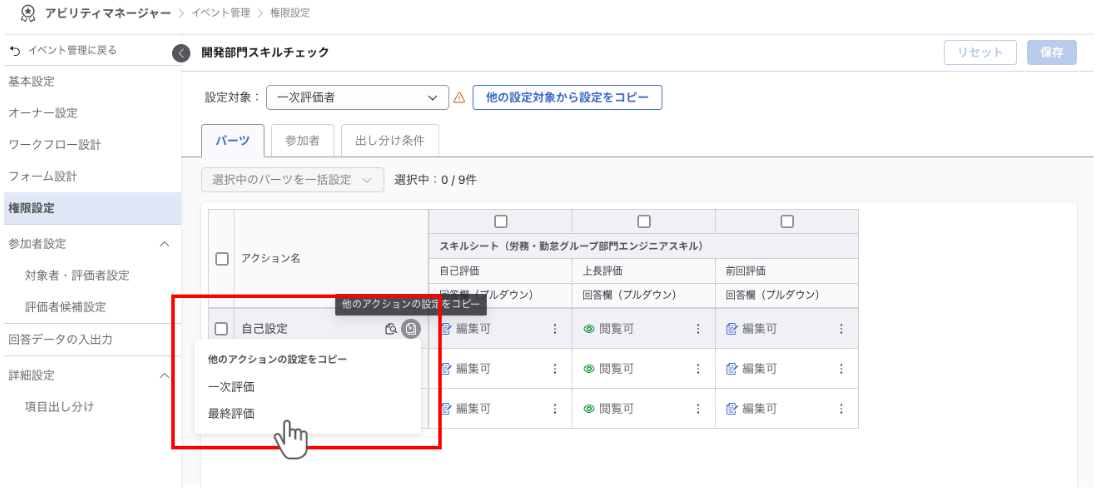This screenshot has width=1103, height=489.
Task: Click the preview magnifier icon in 自己設定 row
Action: click(390, 329)
